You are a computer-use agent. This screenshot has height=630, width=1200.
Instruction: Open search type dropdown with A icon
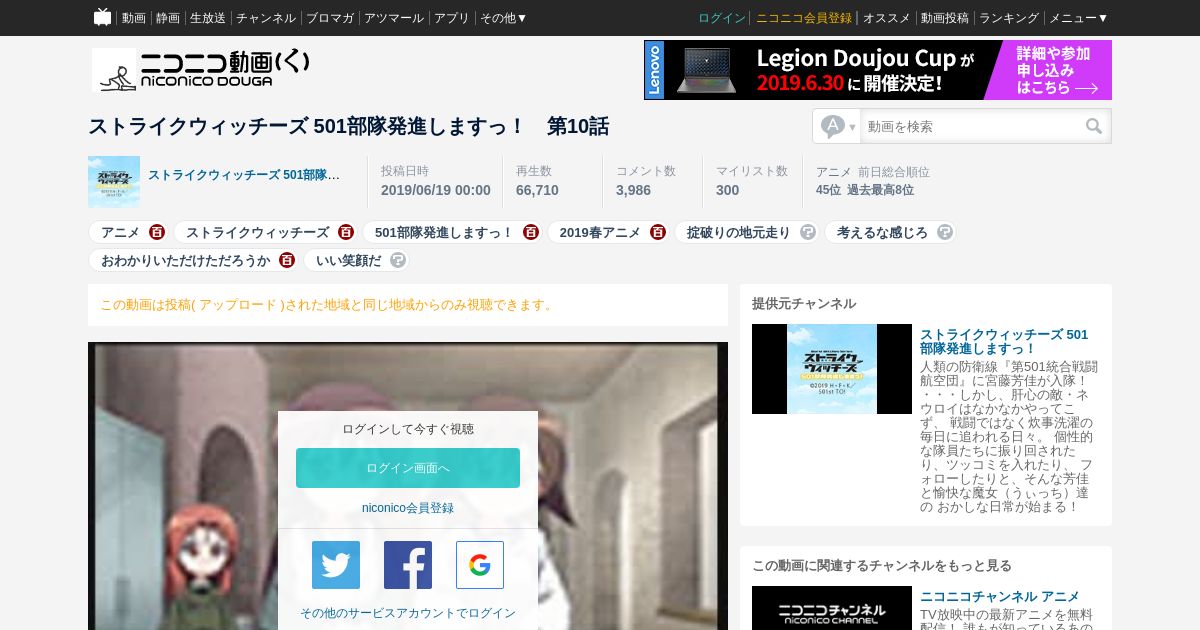[837, 126]
